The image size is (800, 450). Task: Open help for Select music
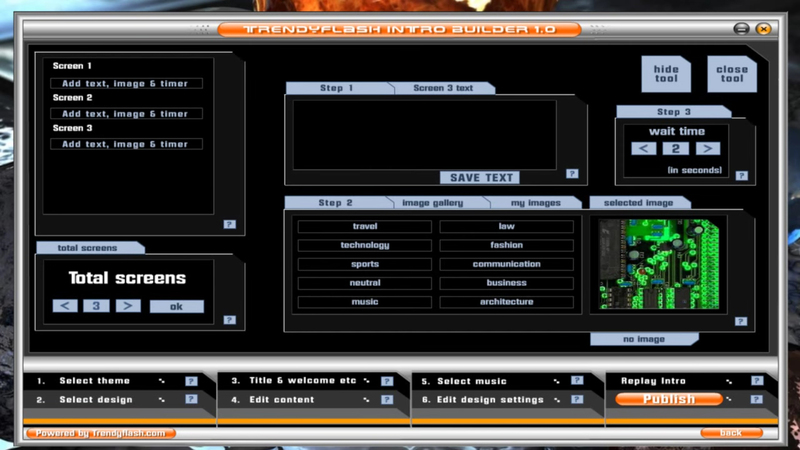(x=577, y=380)
